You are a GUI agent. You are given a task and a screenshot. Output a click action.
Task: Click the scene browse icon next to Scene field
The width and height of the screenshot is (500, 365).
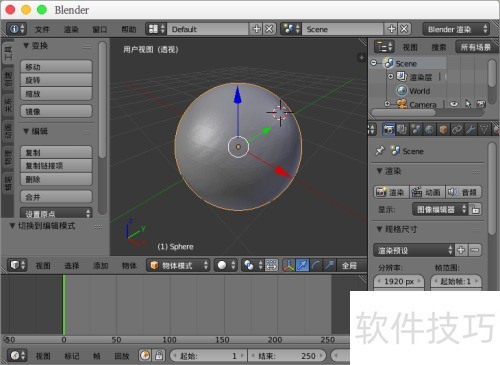(x=291, y=29)
